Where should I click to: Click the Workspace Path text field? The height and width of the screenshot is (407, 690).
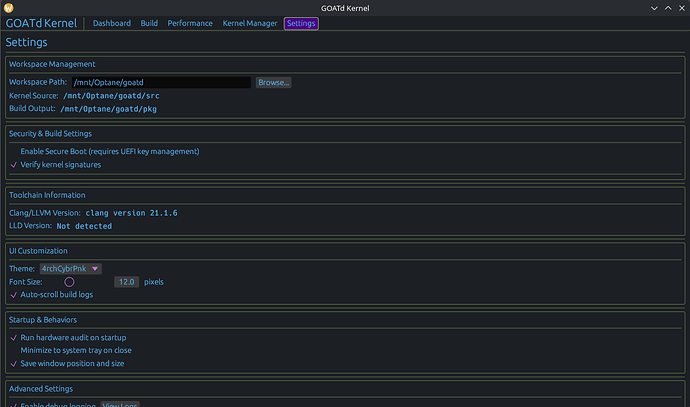(x=160, y=82)
